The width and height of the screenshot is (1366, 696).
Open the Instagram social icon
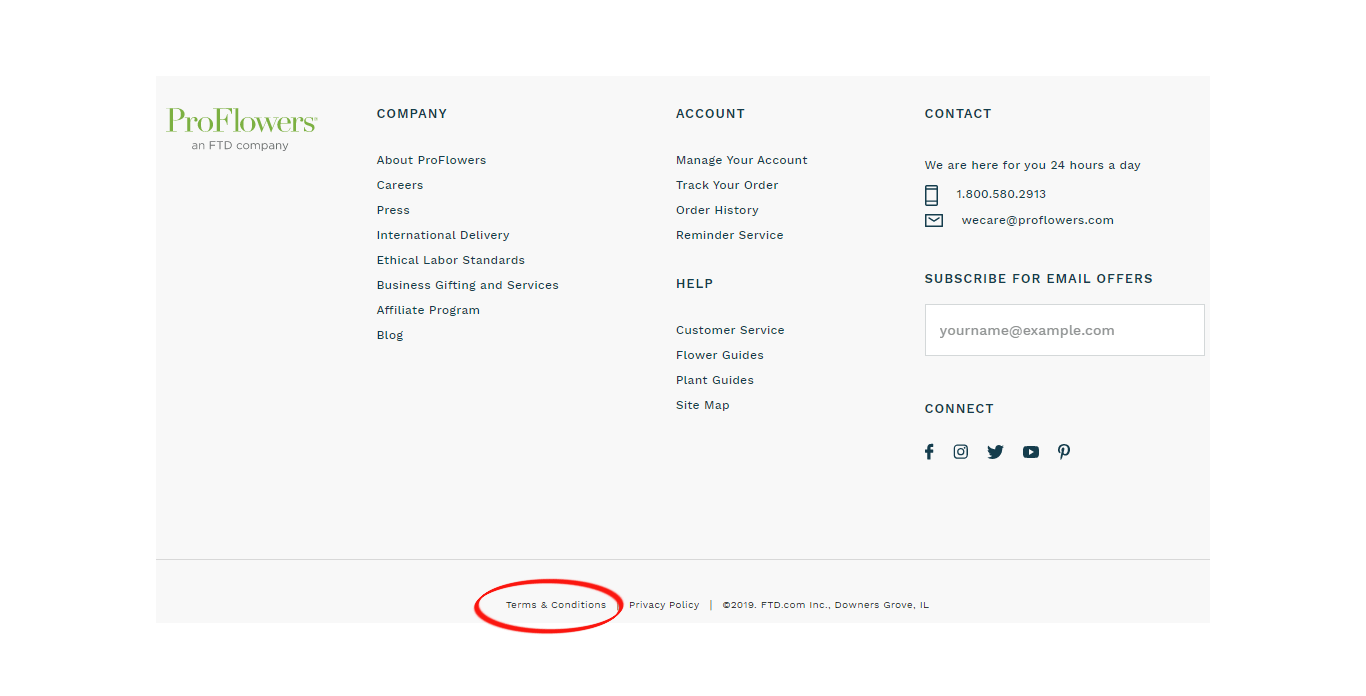pyautogui.click(x=961, y=452)
